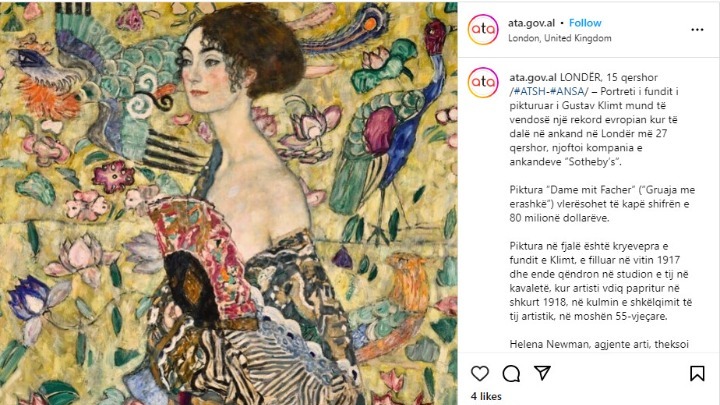Click the ata avatar beside the caption
The image size is (720, 405).
(x=483, y=83)
